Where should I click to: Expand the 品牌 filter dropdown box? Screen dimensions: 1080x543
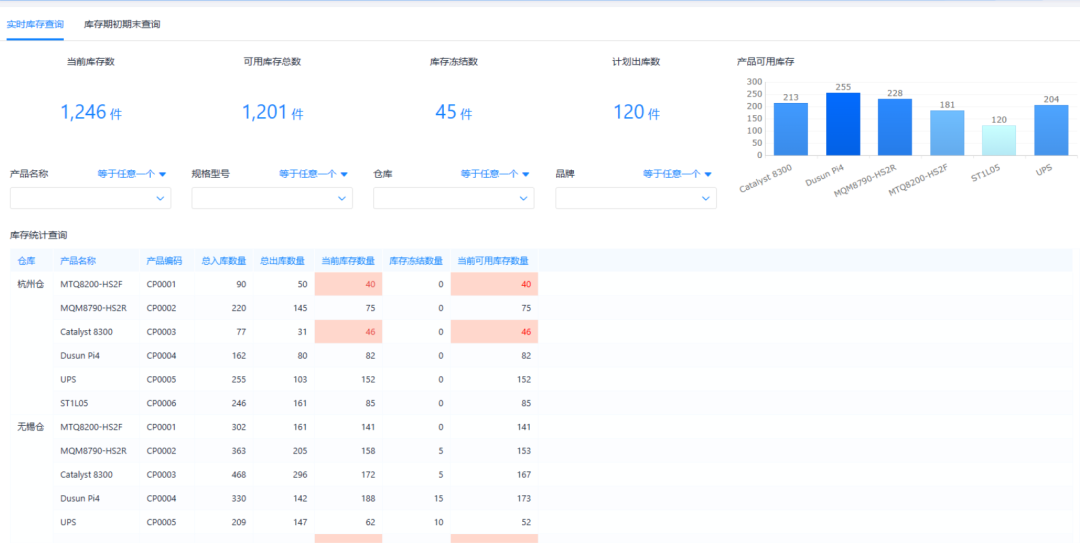click(635, 198)
